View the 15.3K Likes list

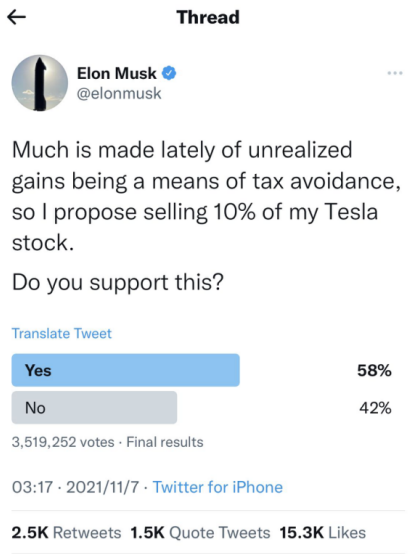pos(323,532)
